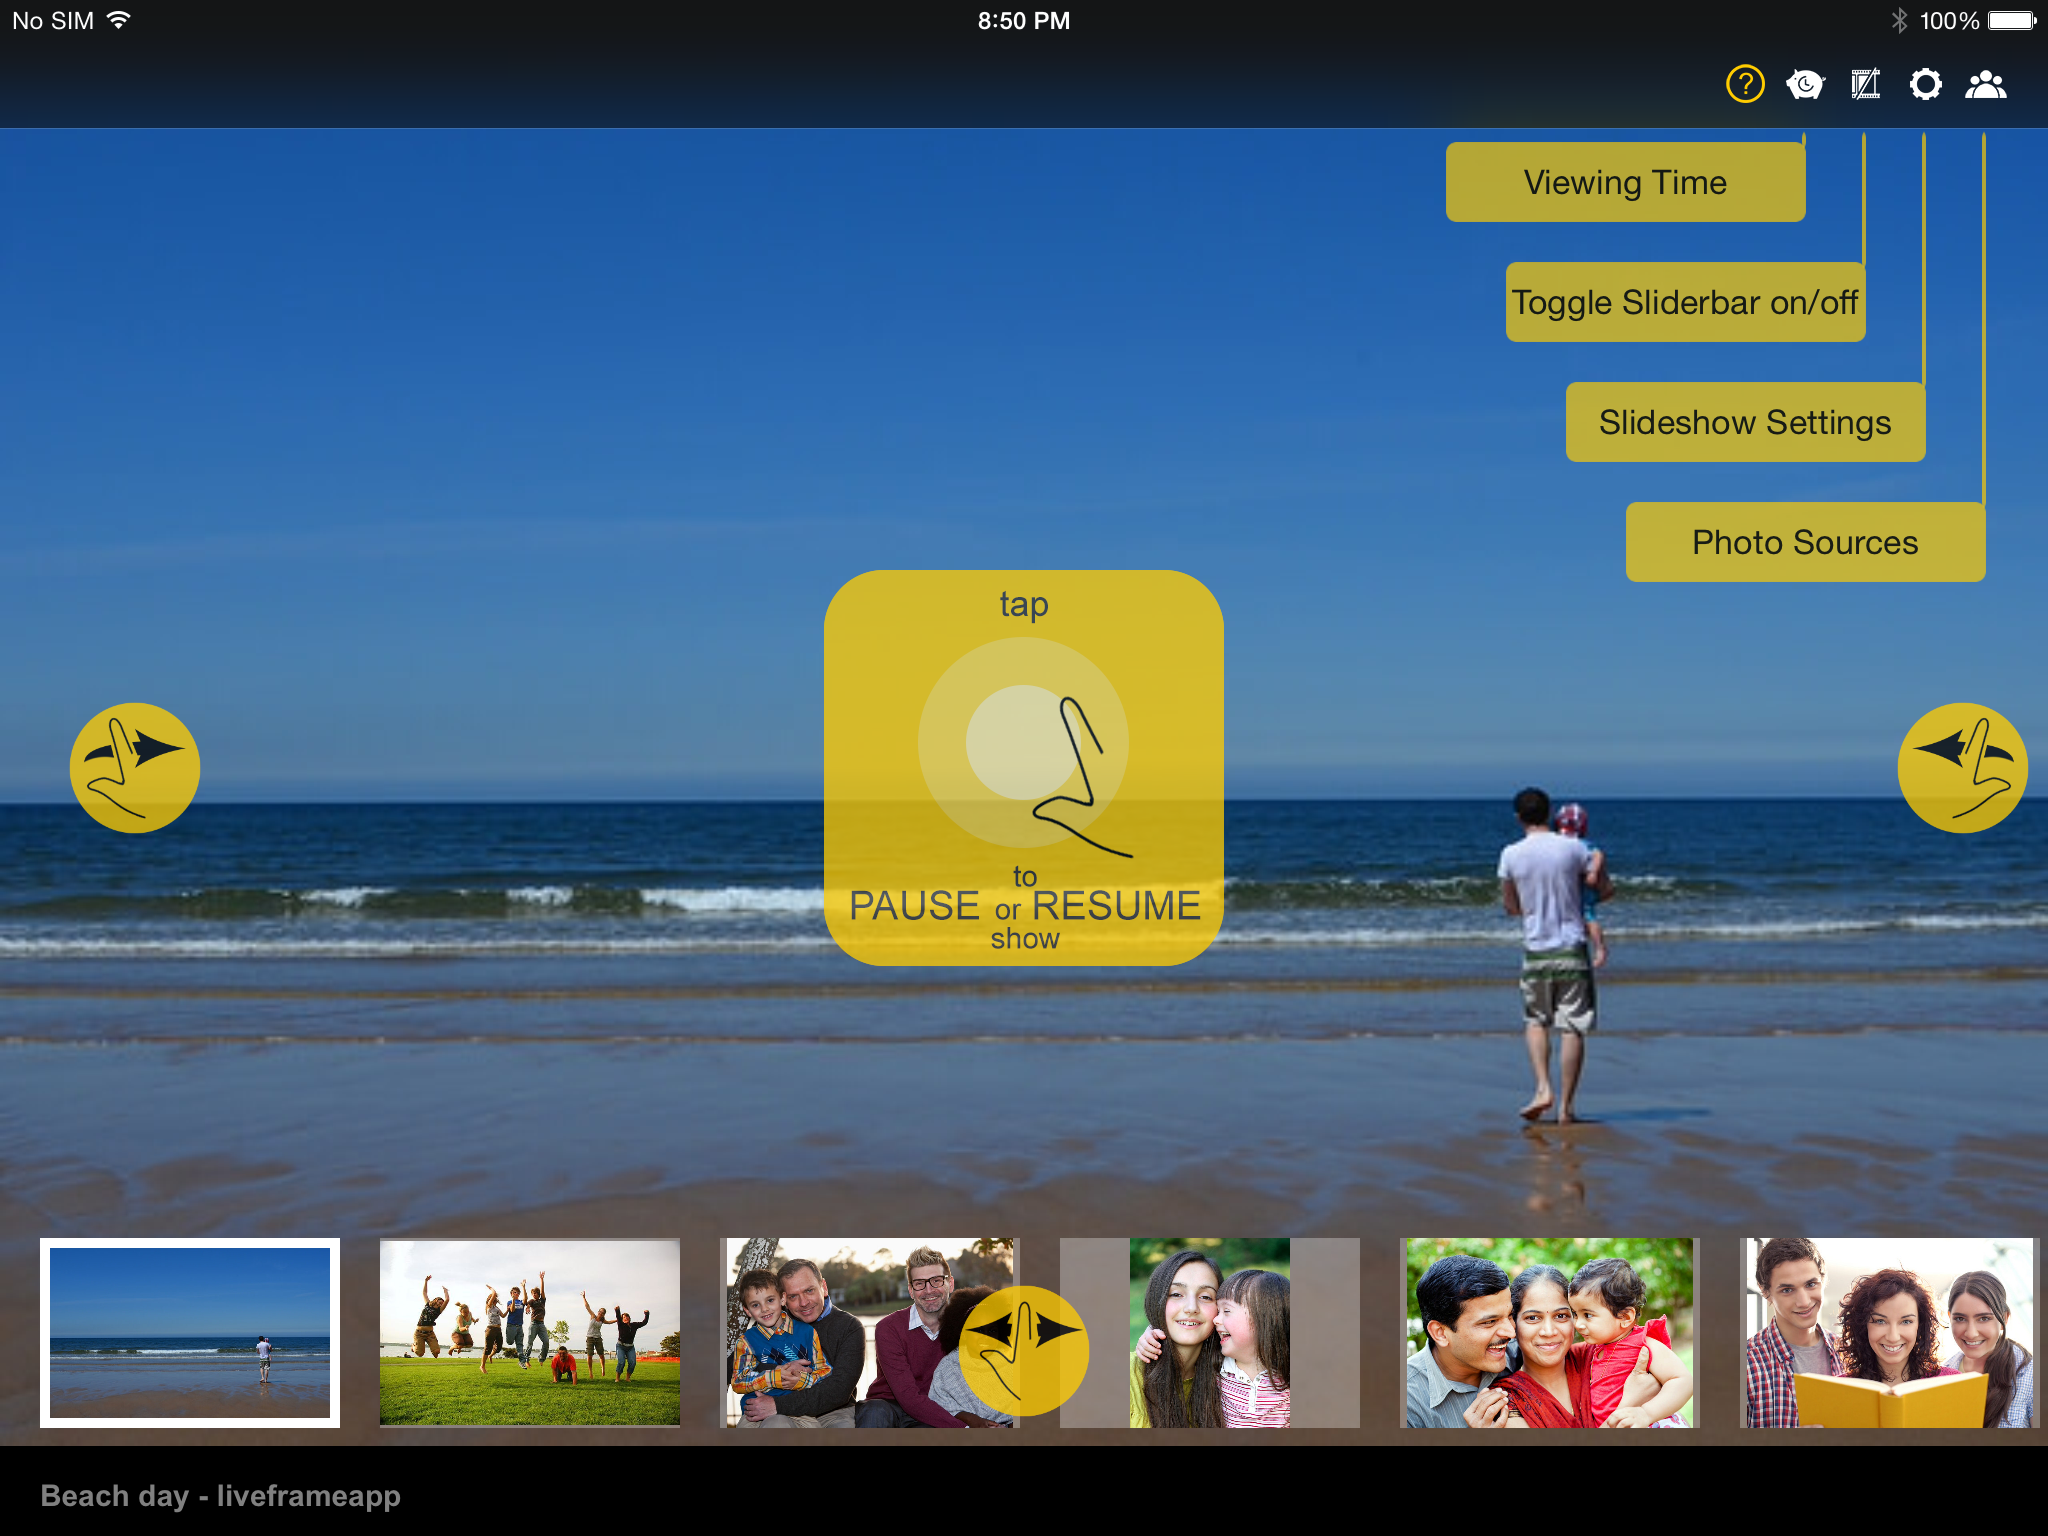The image size is (2048, 1536).
Task: Select the family with baby in red thumbnail
Action: pos(1550,1333)
